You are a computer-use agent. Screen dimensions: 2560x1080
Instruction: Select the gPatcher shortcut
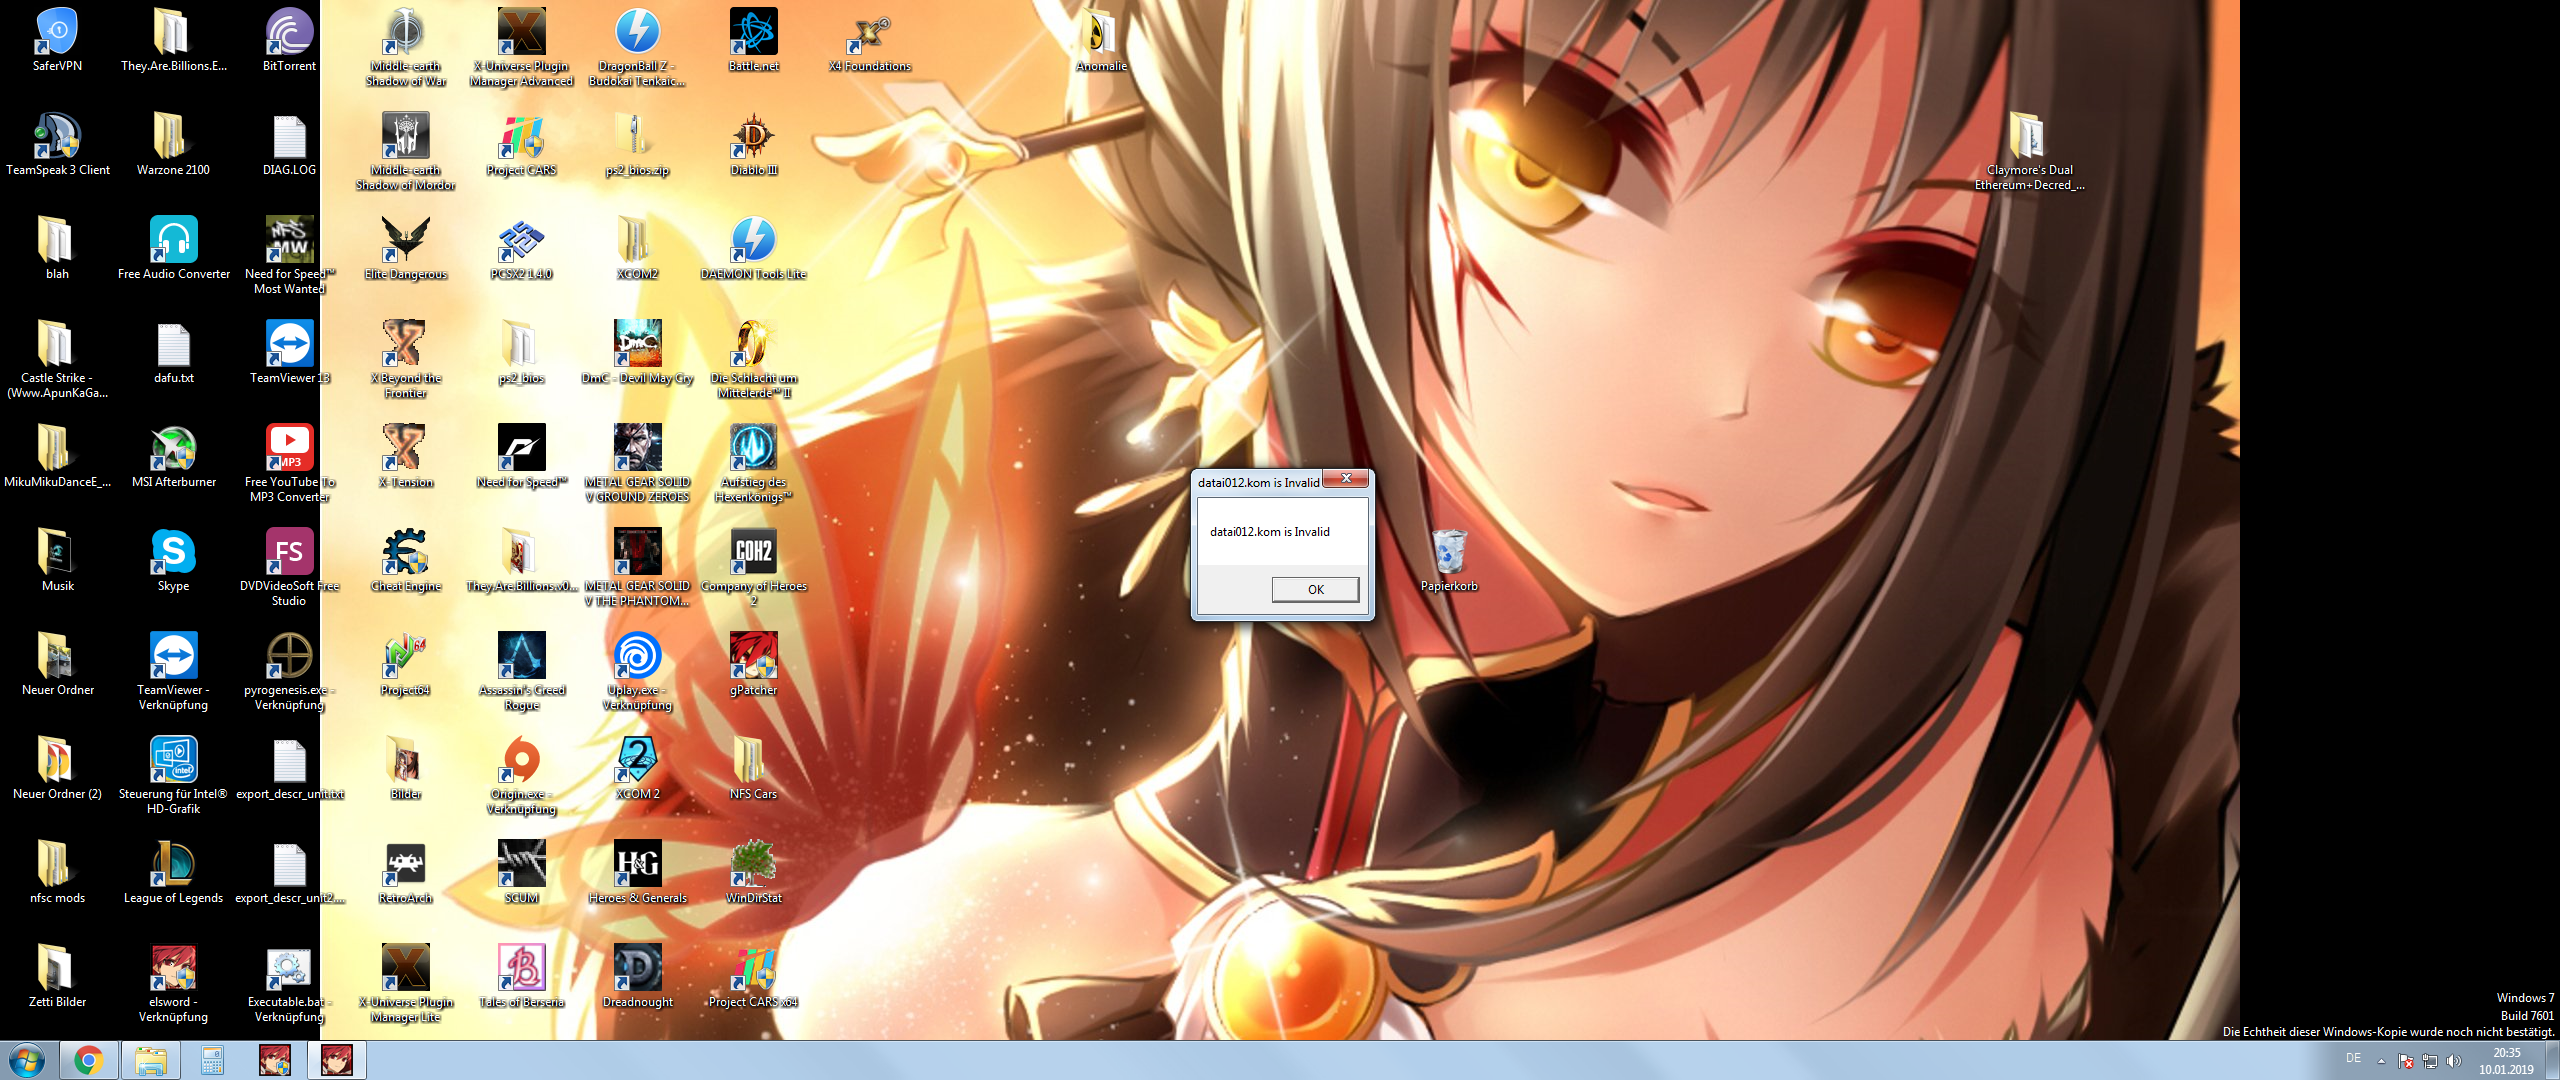pyautogui.click(x=753, y=664)
